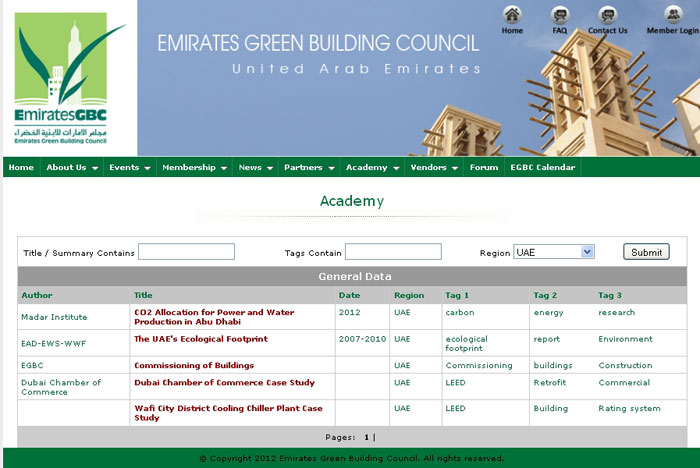The height and width of the screenshot is (468, 700).
Task: Expand the Academy menu
Action: 372,167
